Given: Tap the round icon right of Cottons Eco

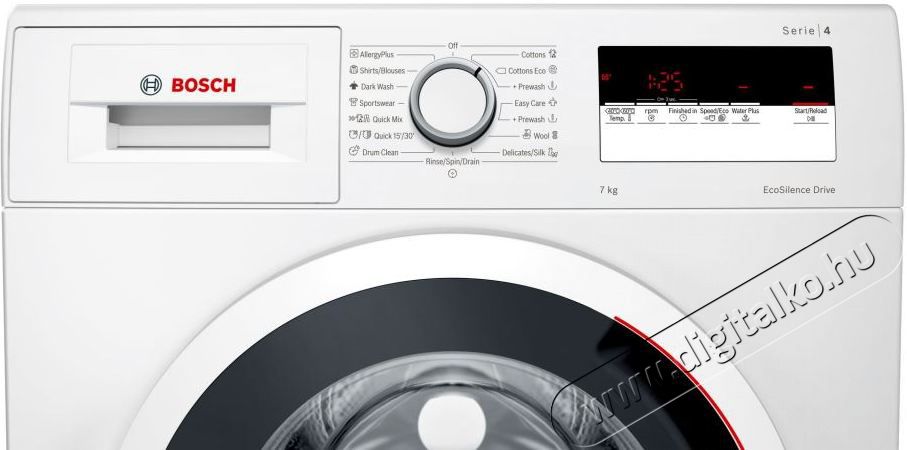Looking at the screenshot, I should point(552,70).
